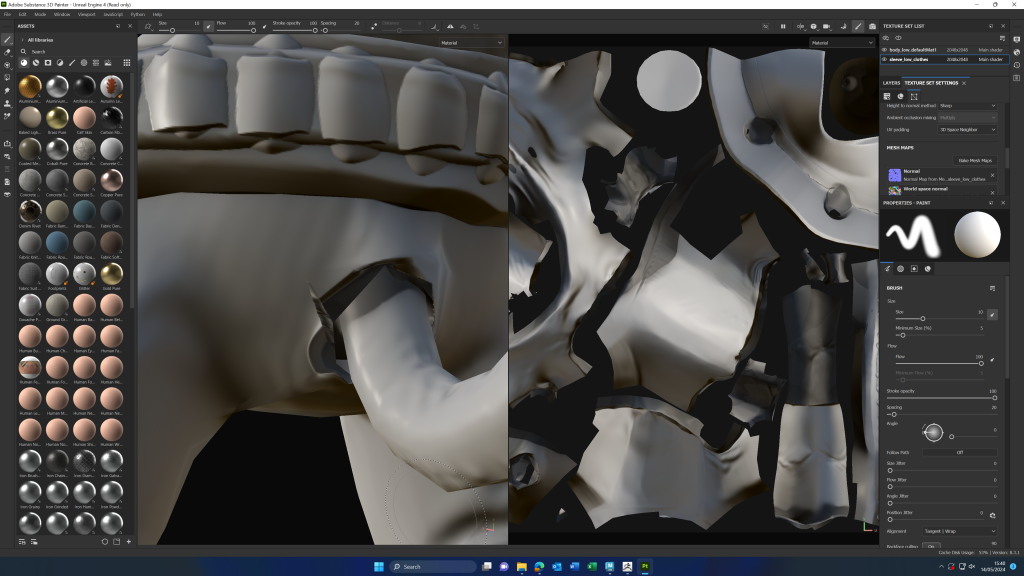
Task: Select the Smudge tool
Action: [7, 90]
